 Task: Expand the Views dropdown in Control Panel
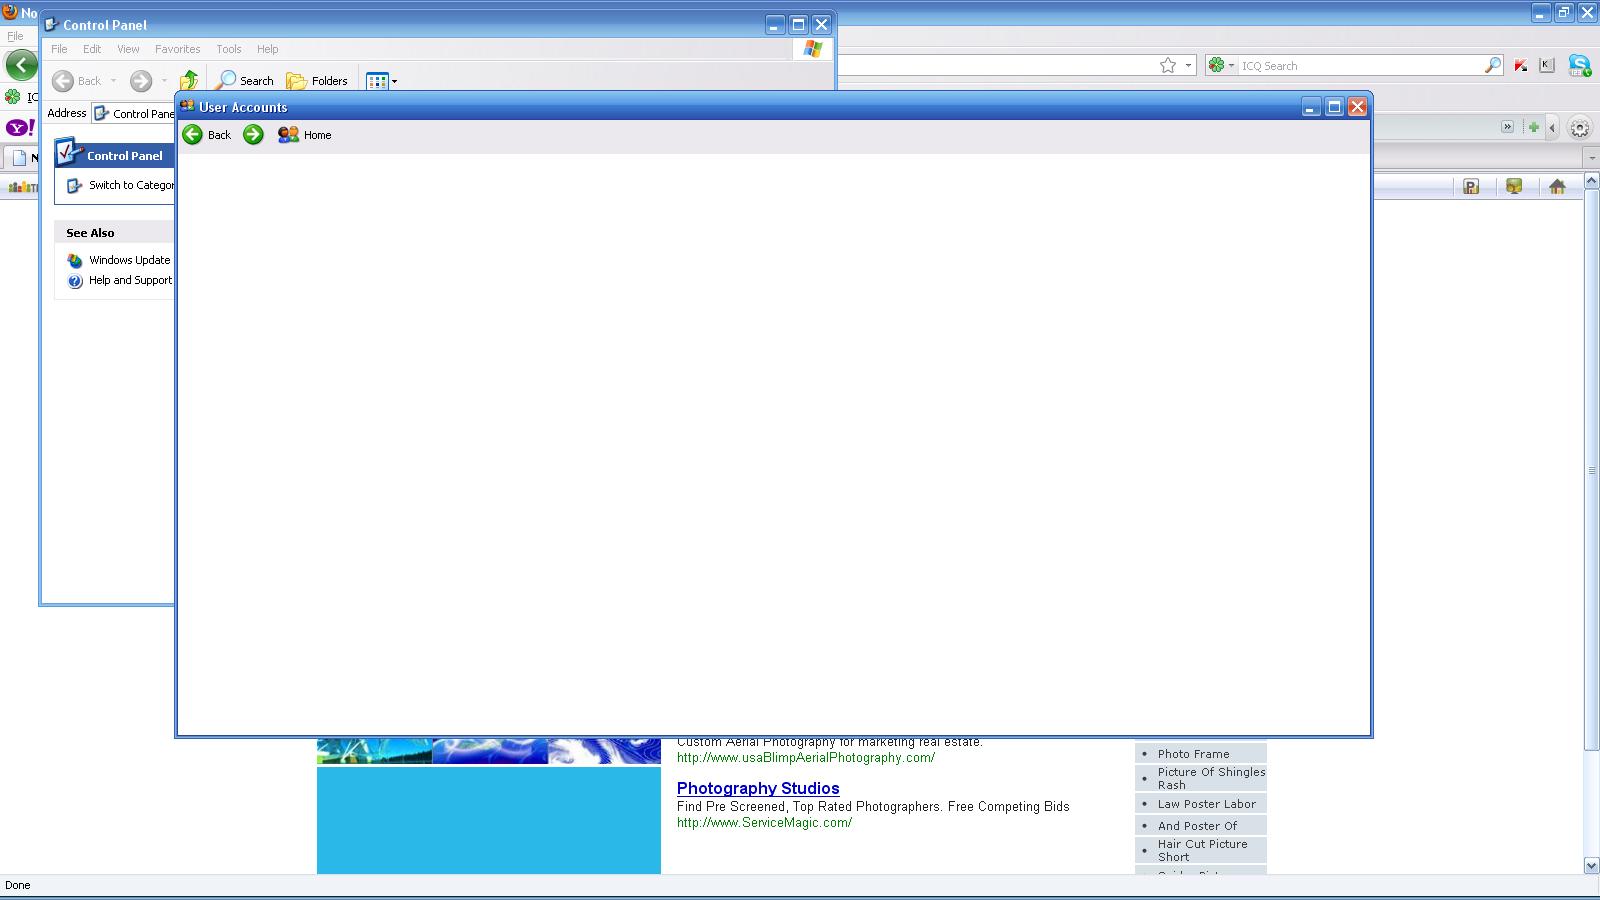394,81
